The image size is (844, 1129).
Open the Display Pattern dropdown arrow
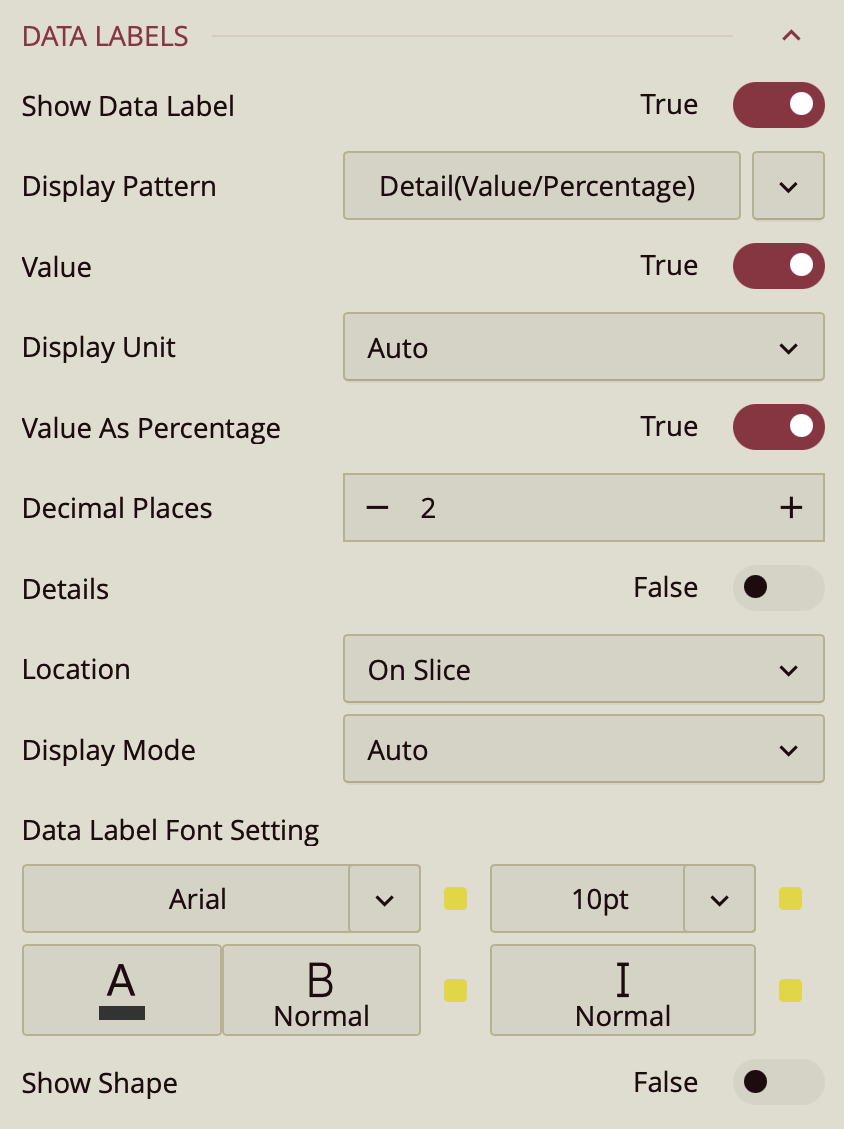click(788, 186)
